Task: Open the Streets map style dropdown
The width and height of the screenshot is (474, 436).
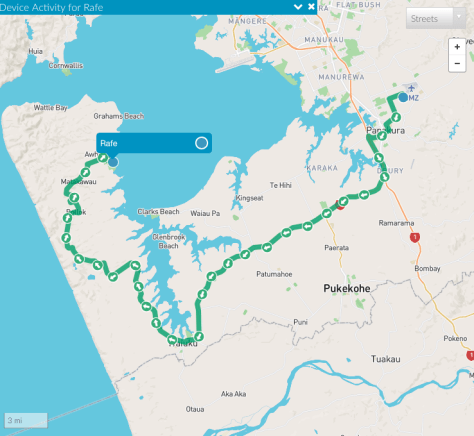Action: click(x=436, y=19)
